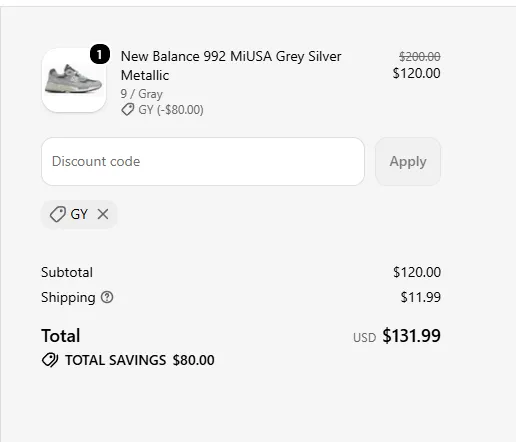Click the Apply discount button

tap(408, 161)
